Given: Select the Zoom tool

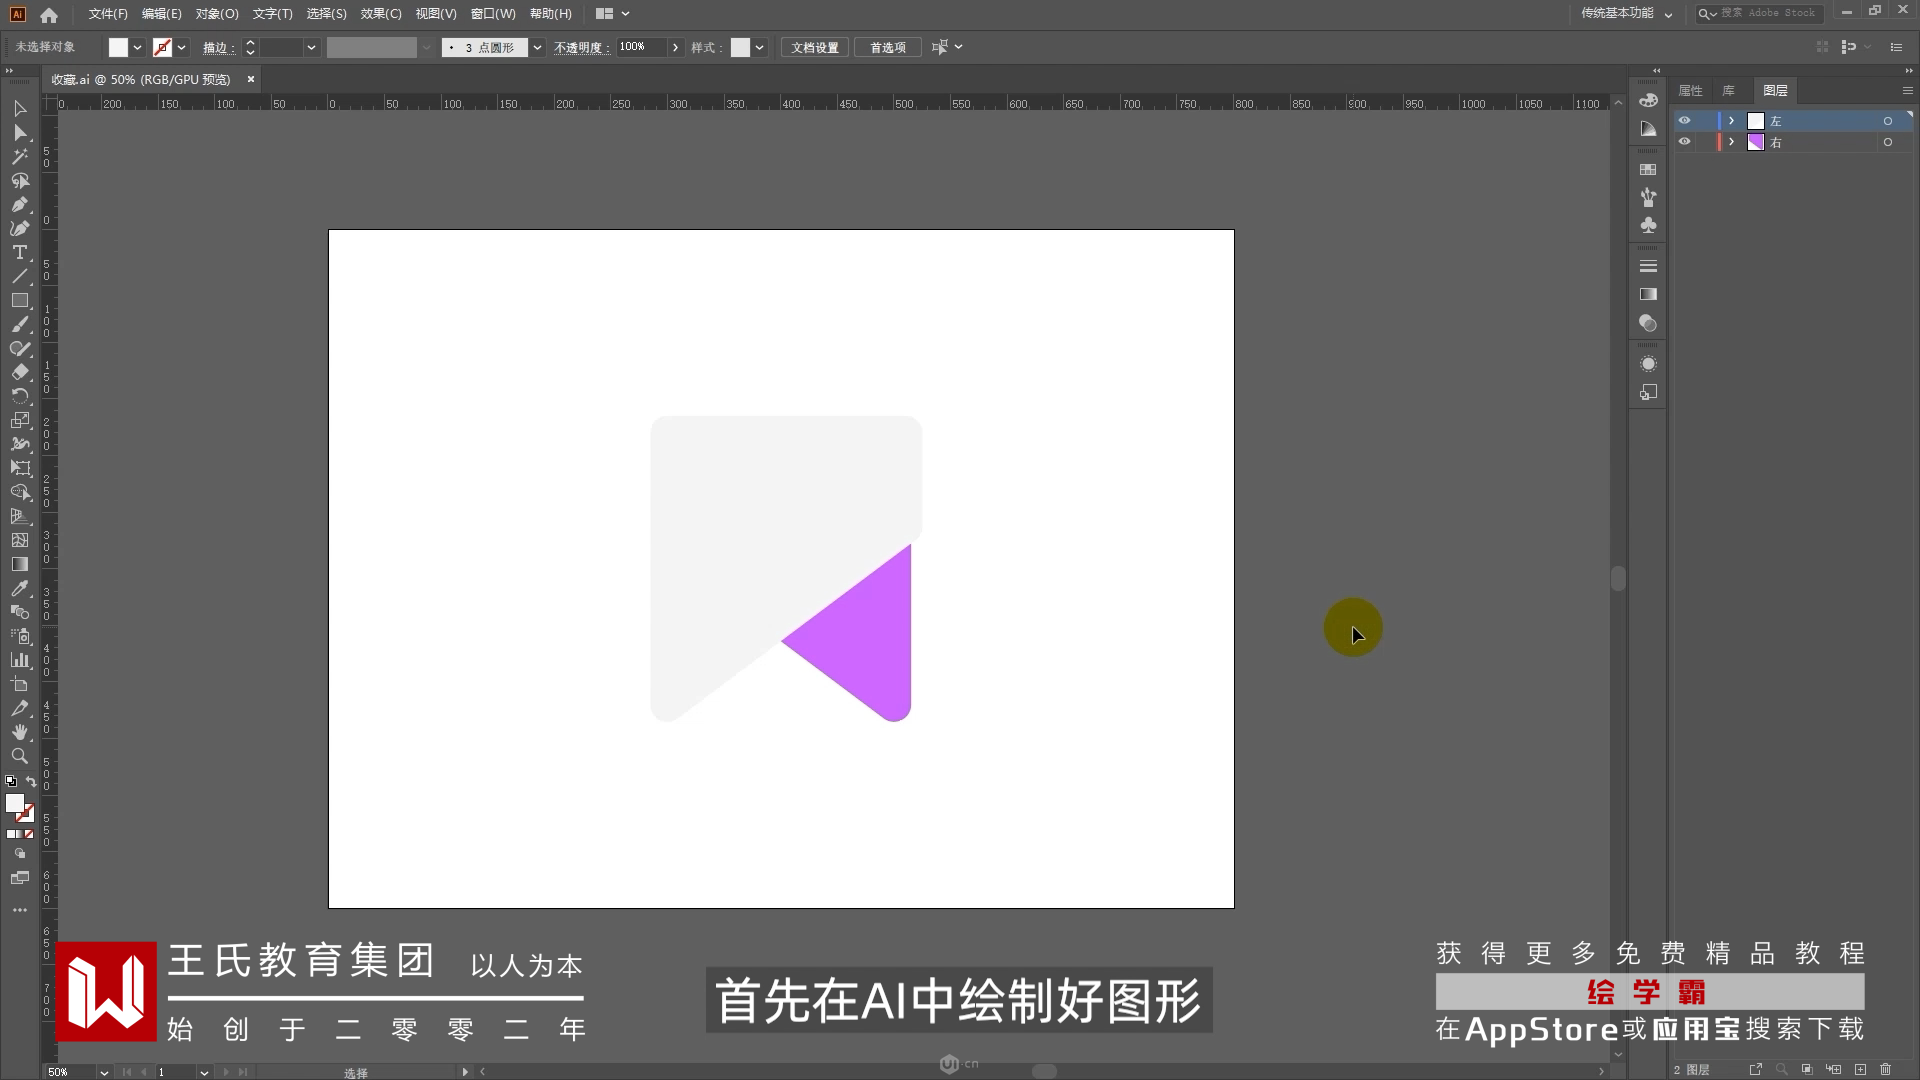Looking at the screenshot, I should tap(19, 757).
